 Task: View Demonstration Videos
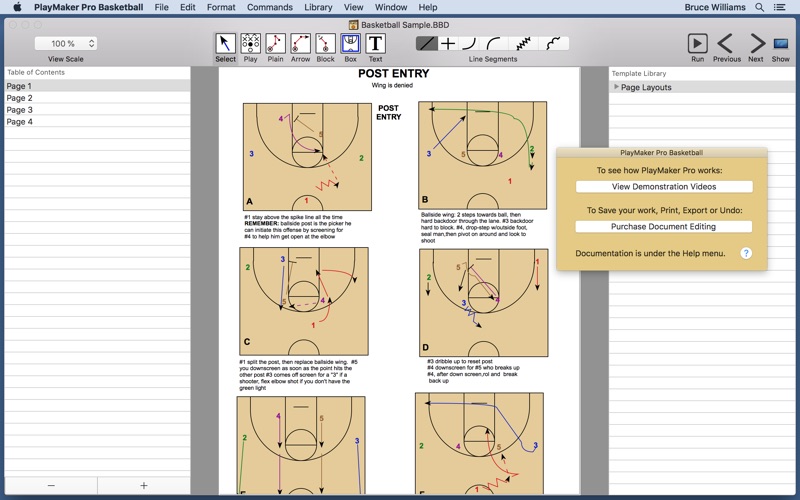(x=664, y=187)
